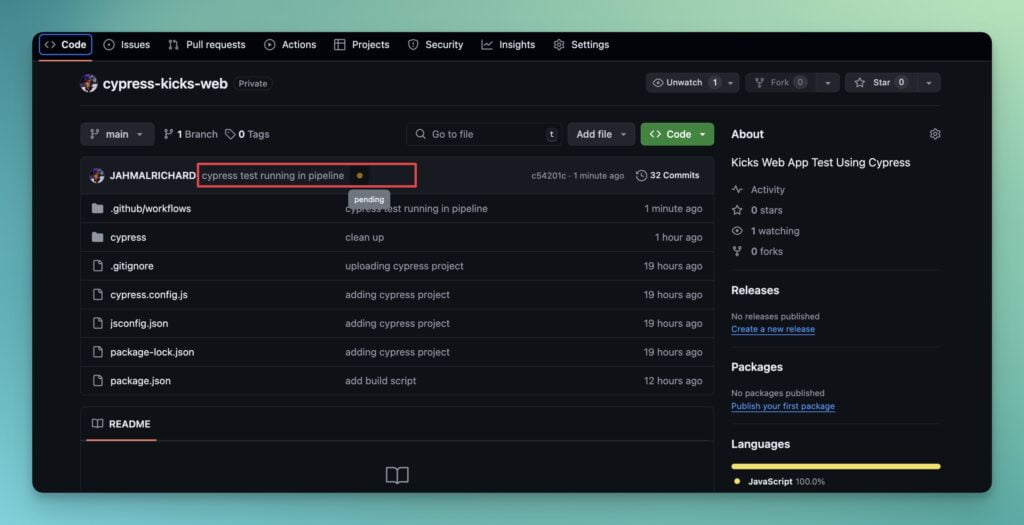Open the Star lists dropdown arrow

pyautogui.click(x=929, y=82)
